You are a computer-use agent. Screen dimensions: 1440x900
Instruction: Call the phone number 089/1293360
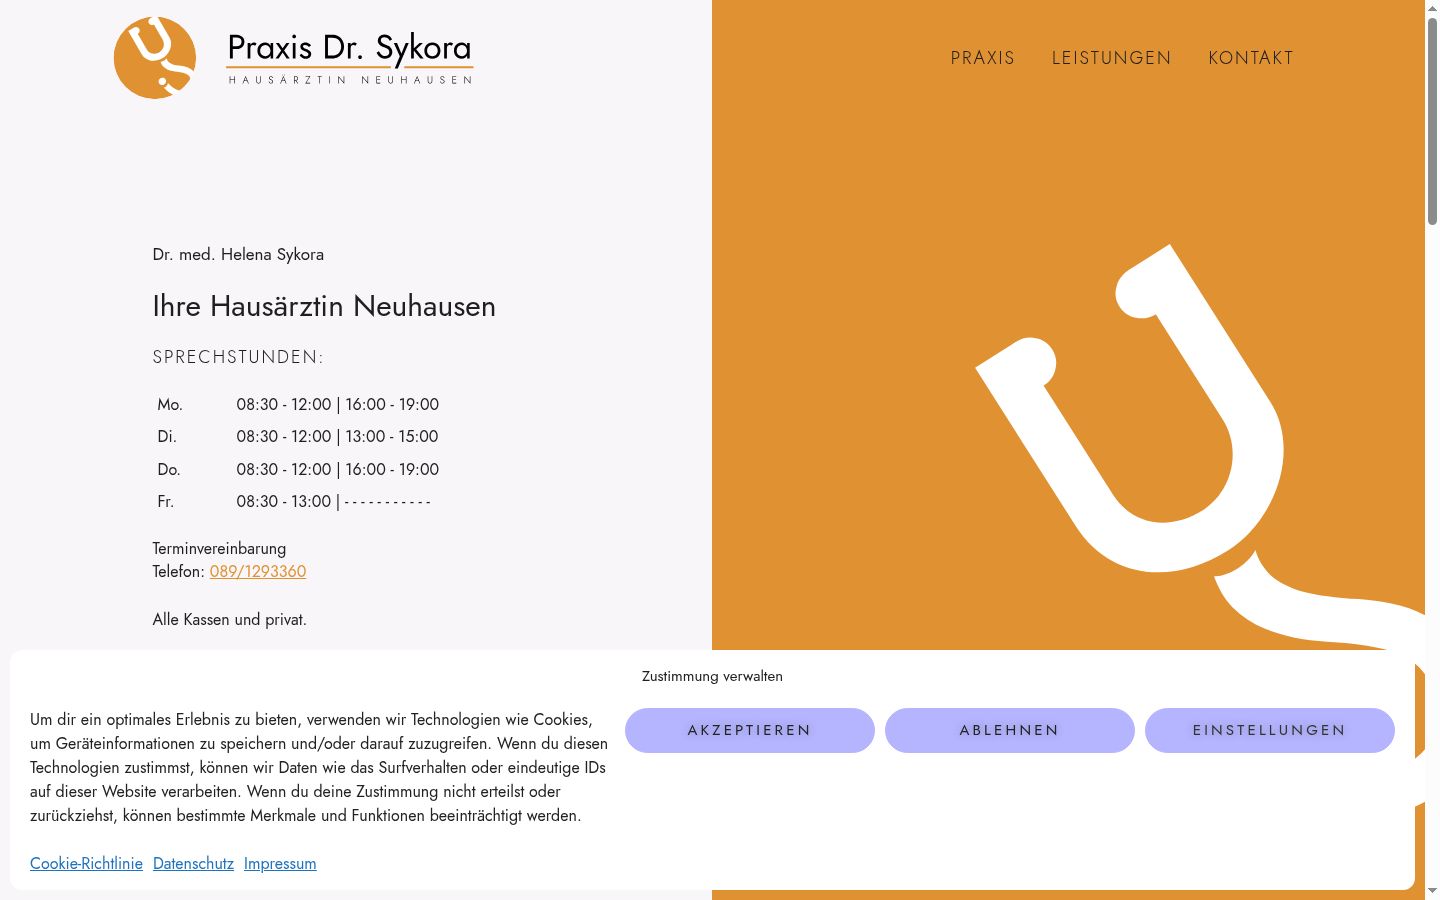click(258, 571)
